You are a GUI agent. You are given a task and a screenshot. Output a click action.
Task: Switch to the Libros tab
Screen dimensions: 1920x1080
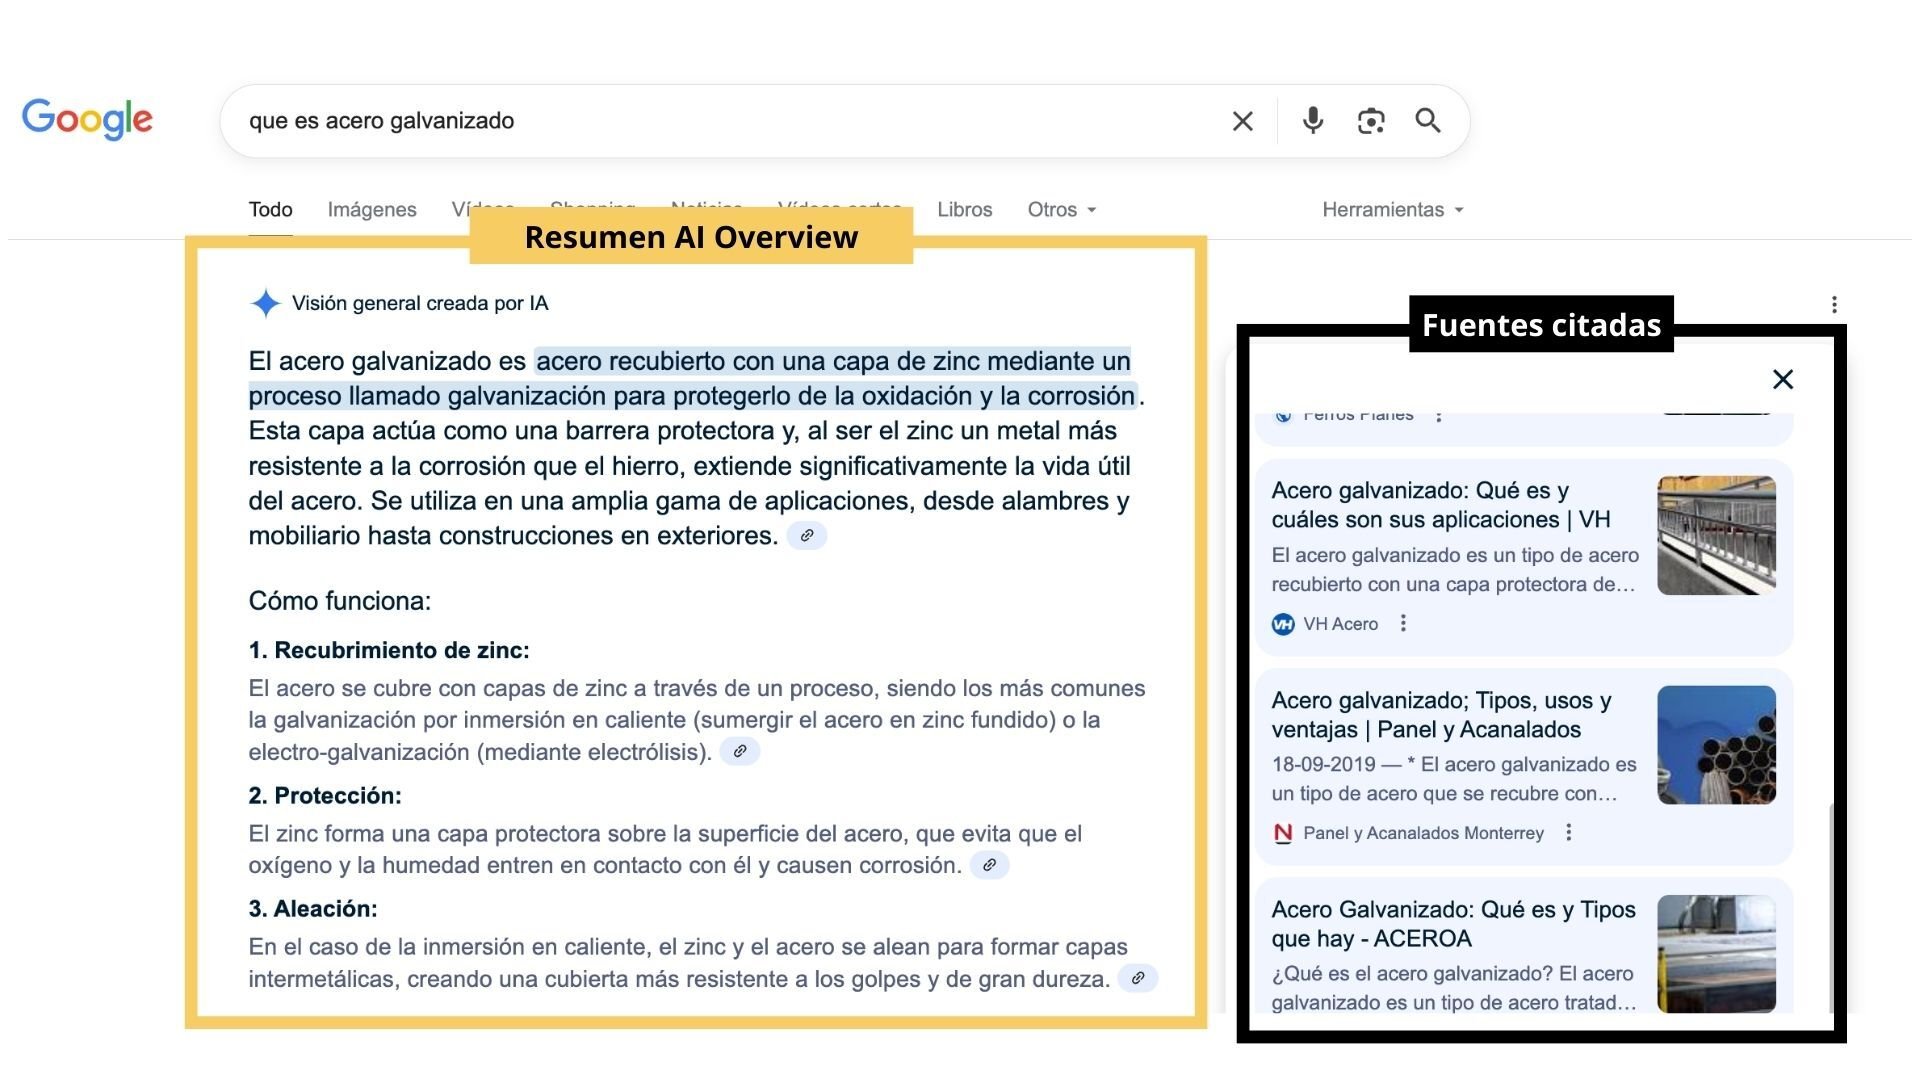click(x=964, y=210)
